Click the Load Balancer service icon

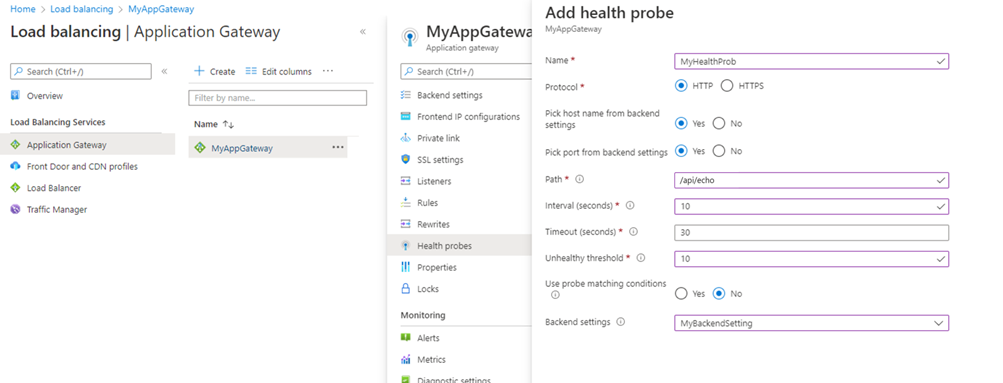[15, 188]
